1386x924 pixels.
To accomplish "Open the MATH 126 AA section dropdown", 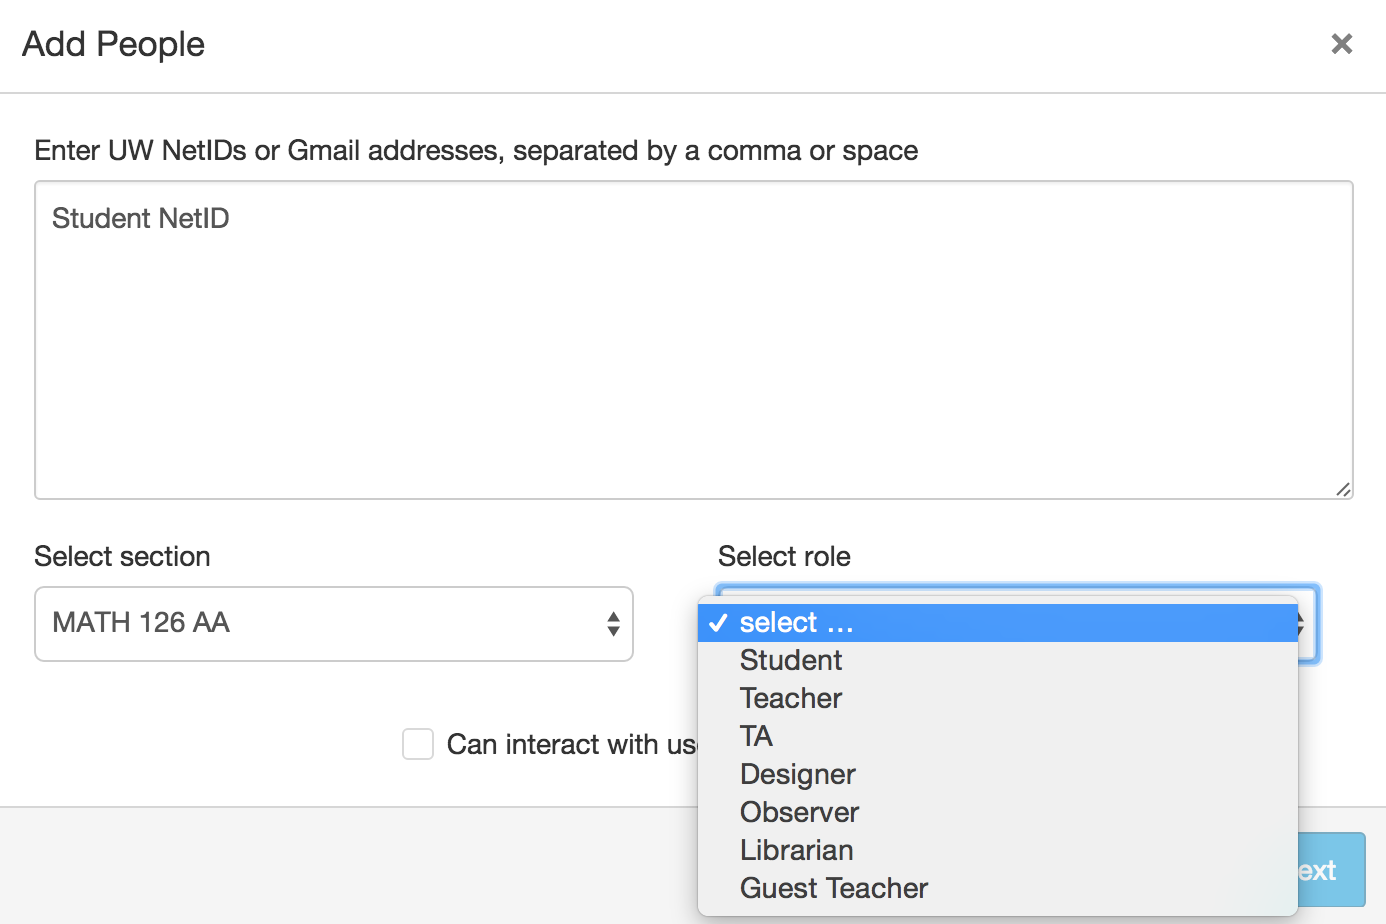I will click(334, 624).
